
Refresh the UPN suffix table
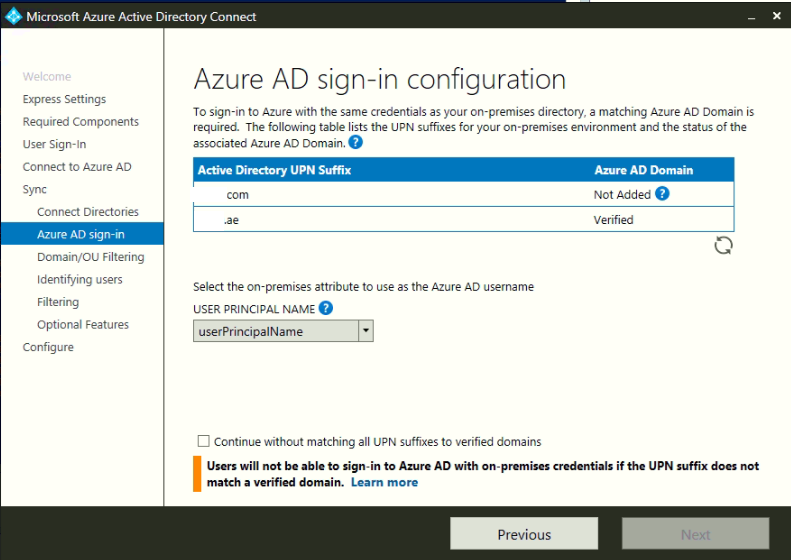tap(723, 246)
